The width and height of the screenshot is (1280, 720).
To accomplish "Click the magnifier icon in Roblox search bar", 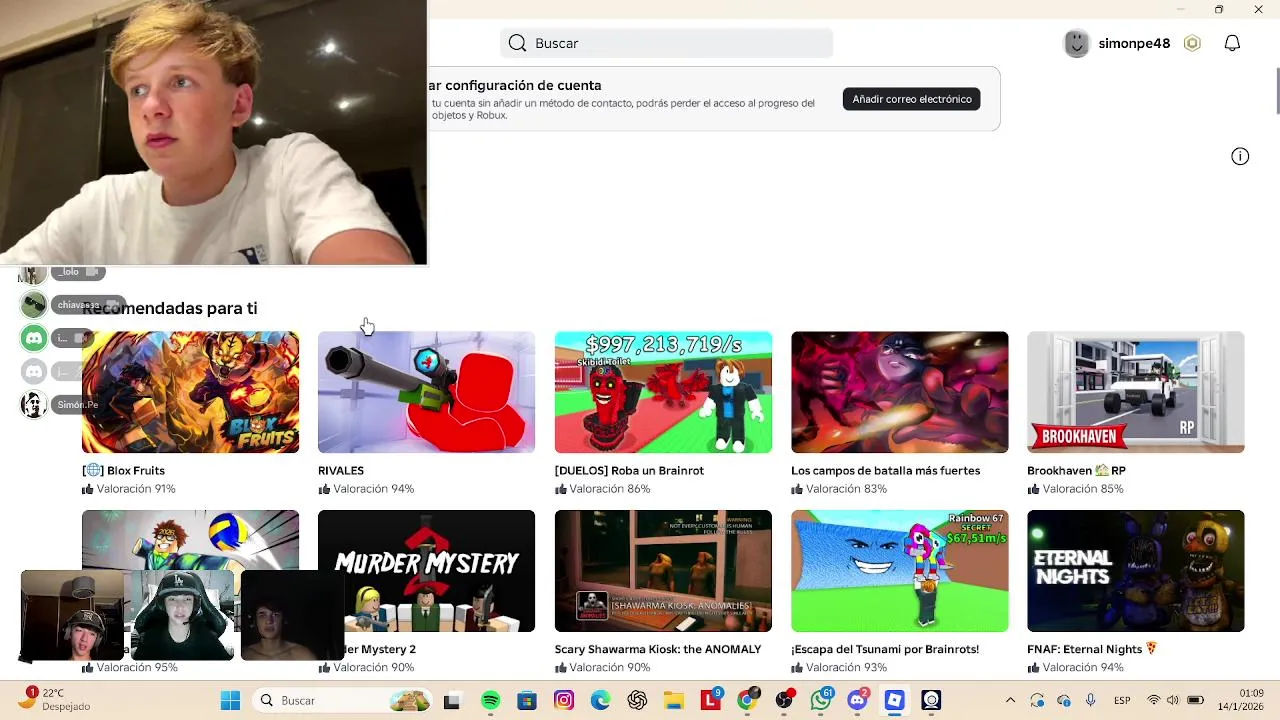I will point(517,43).
